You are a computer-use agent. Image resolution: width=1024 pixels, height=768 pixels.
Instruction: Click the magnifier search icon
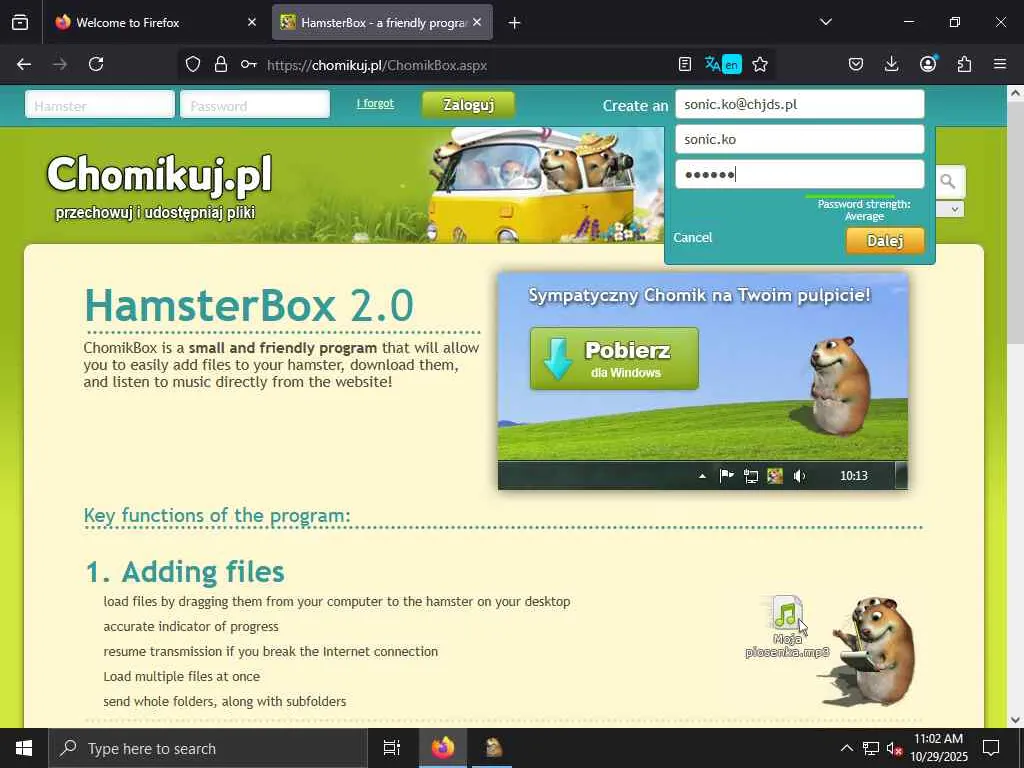coord(948,182)
